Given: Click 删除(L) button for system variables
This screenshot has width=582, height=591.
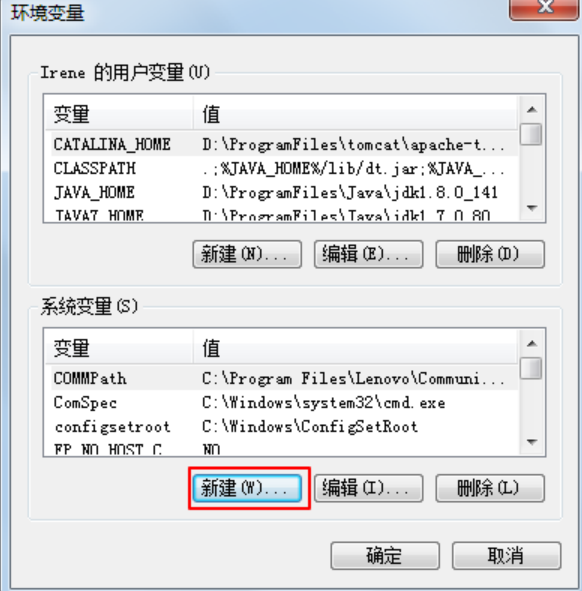Looking at the screenshot, I should pos(490,488).
